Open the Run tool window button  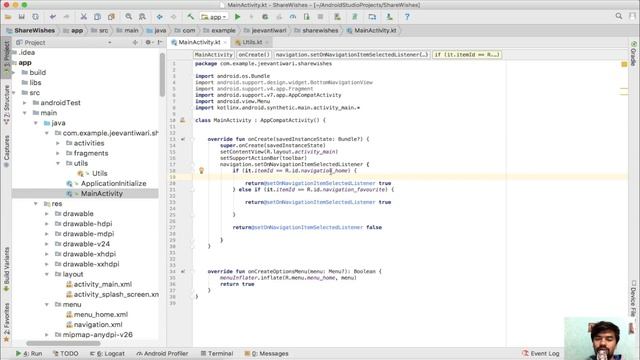click(29, 353)
